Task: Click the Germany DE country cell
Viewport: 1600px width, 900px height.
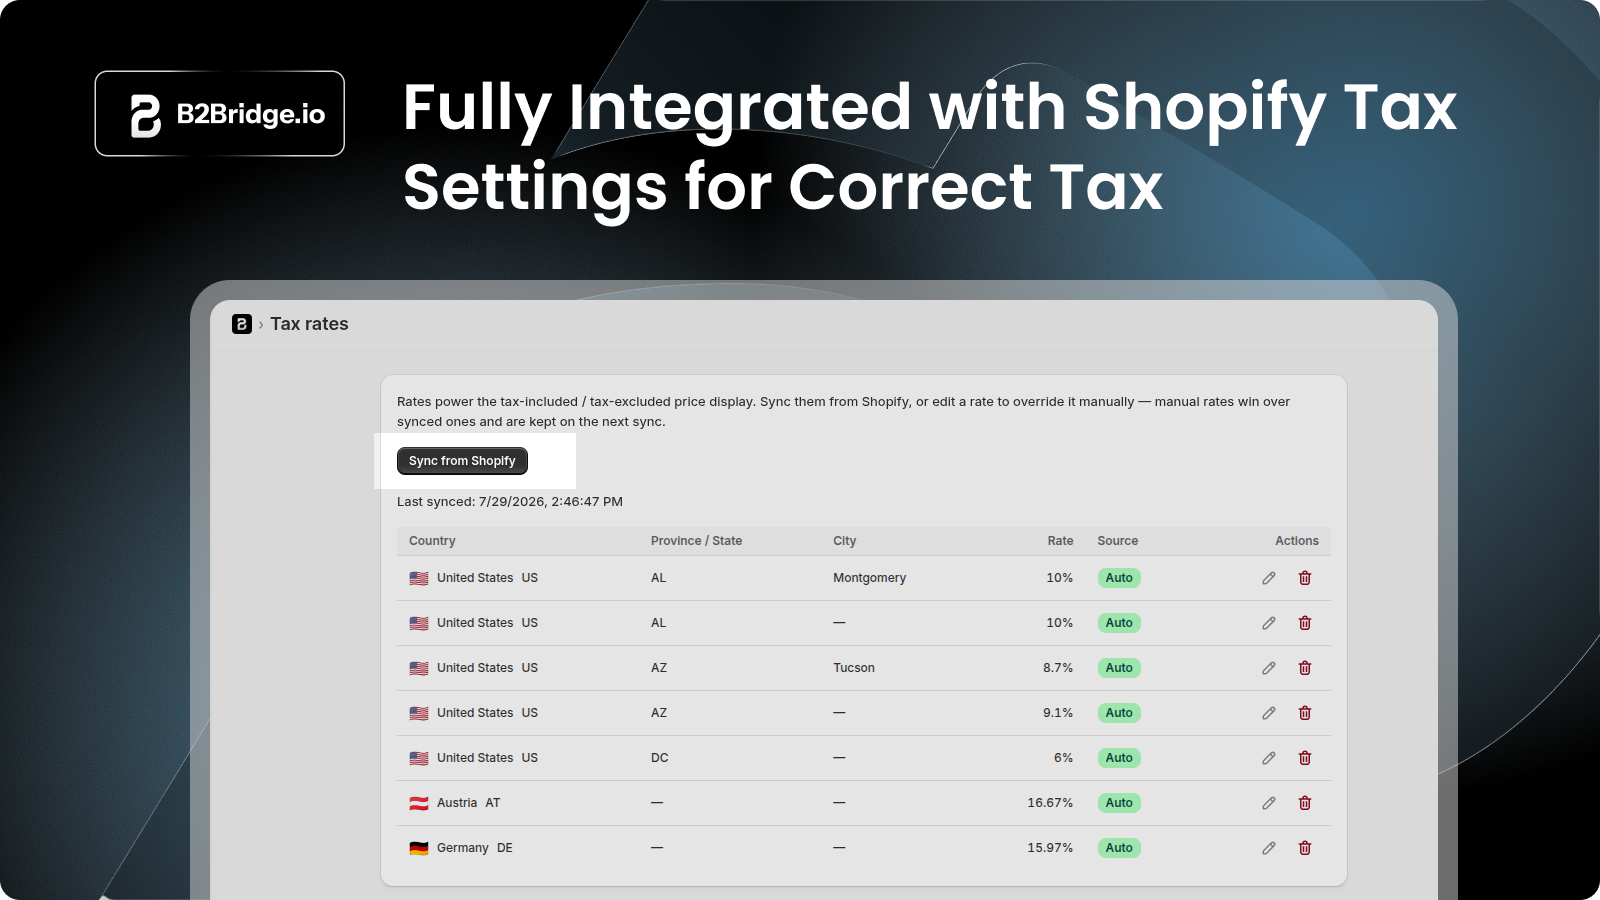Action: pos(461,848)
